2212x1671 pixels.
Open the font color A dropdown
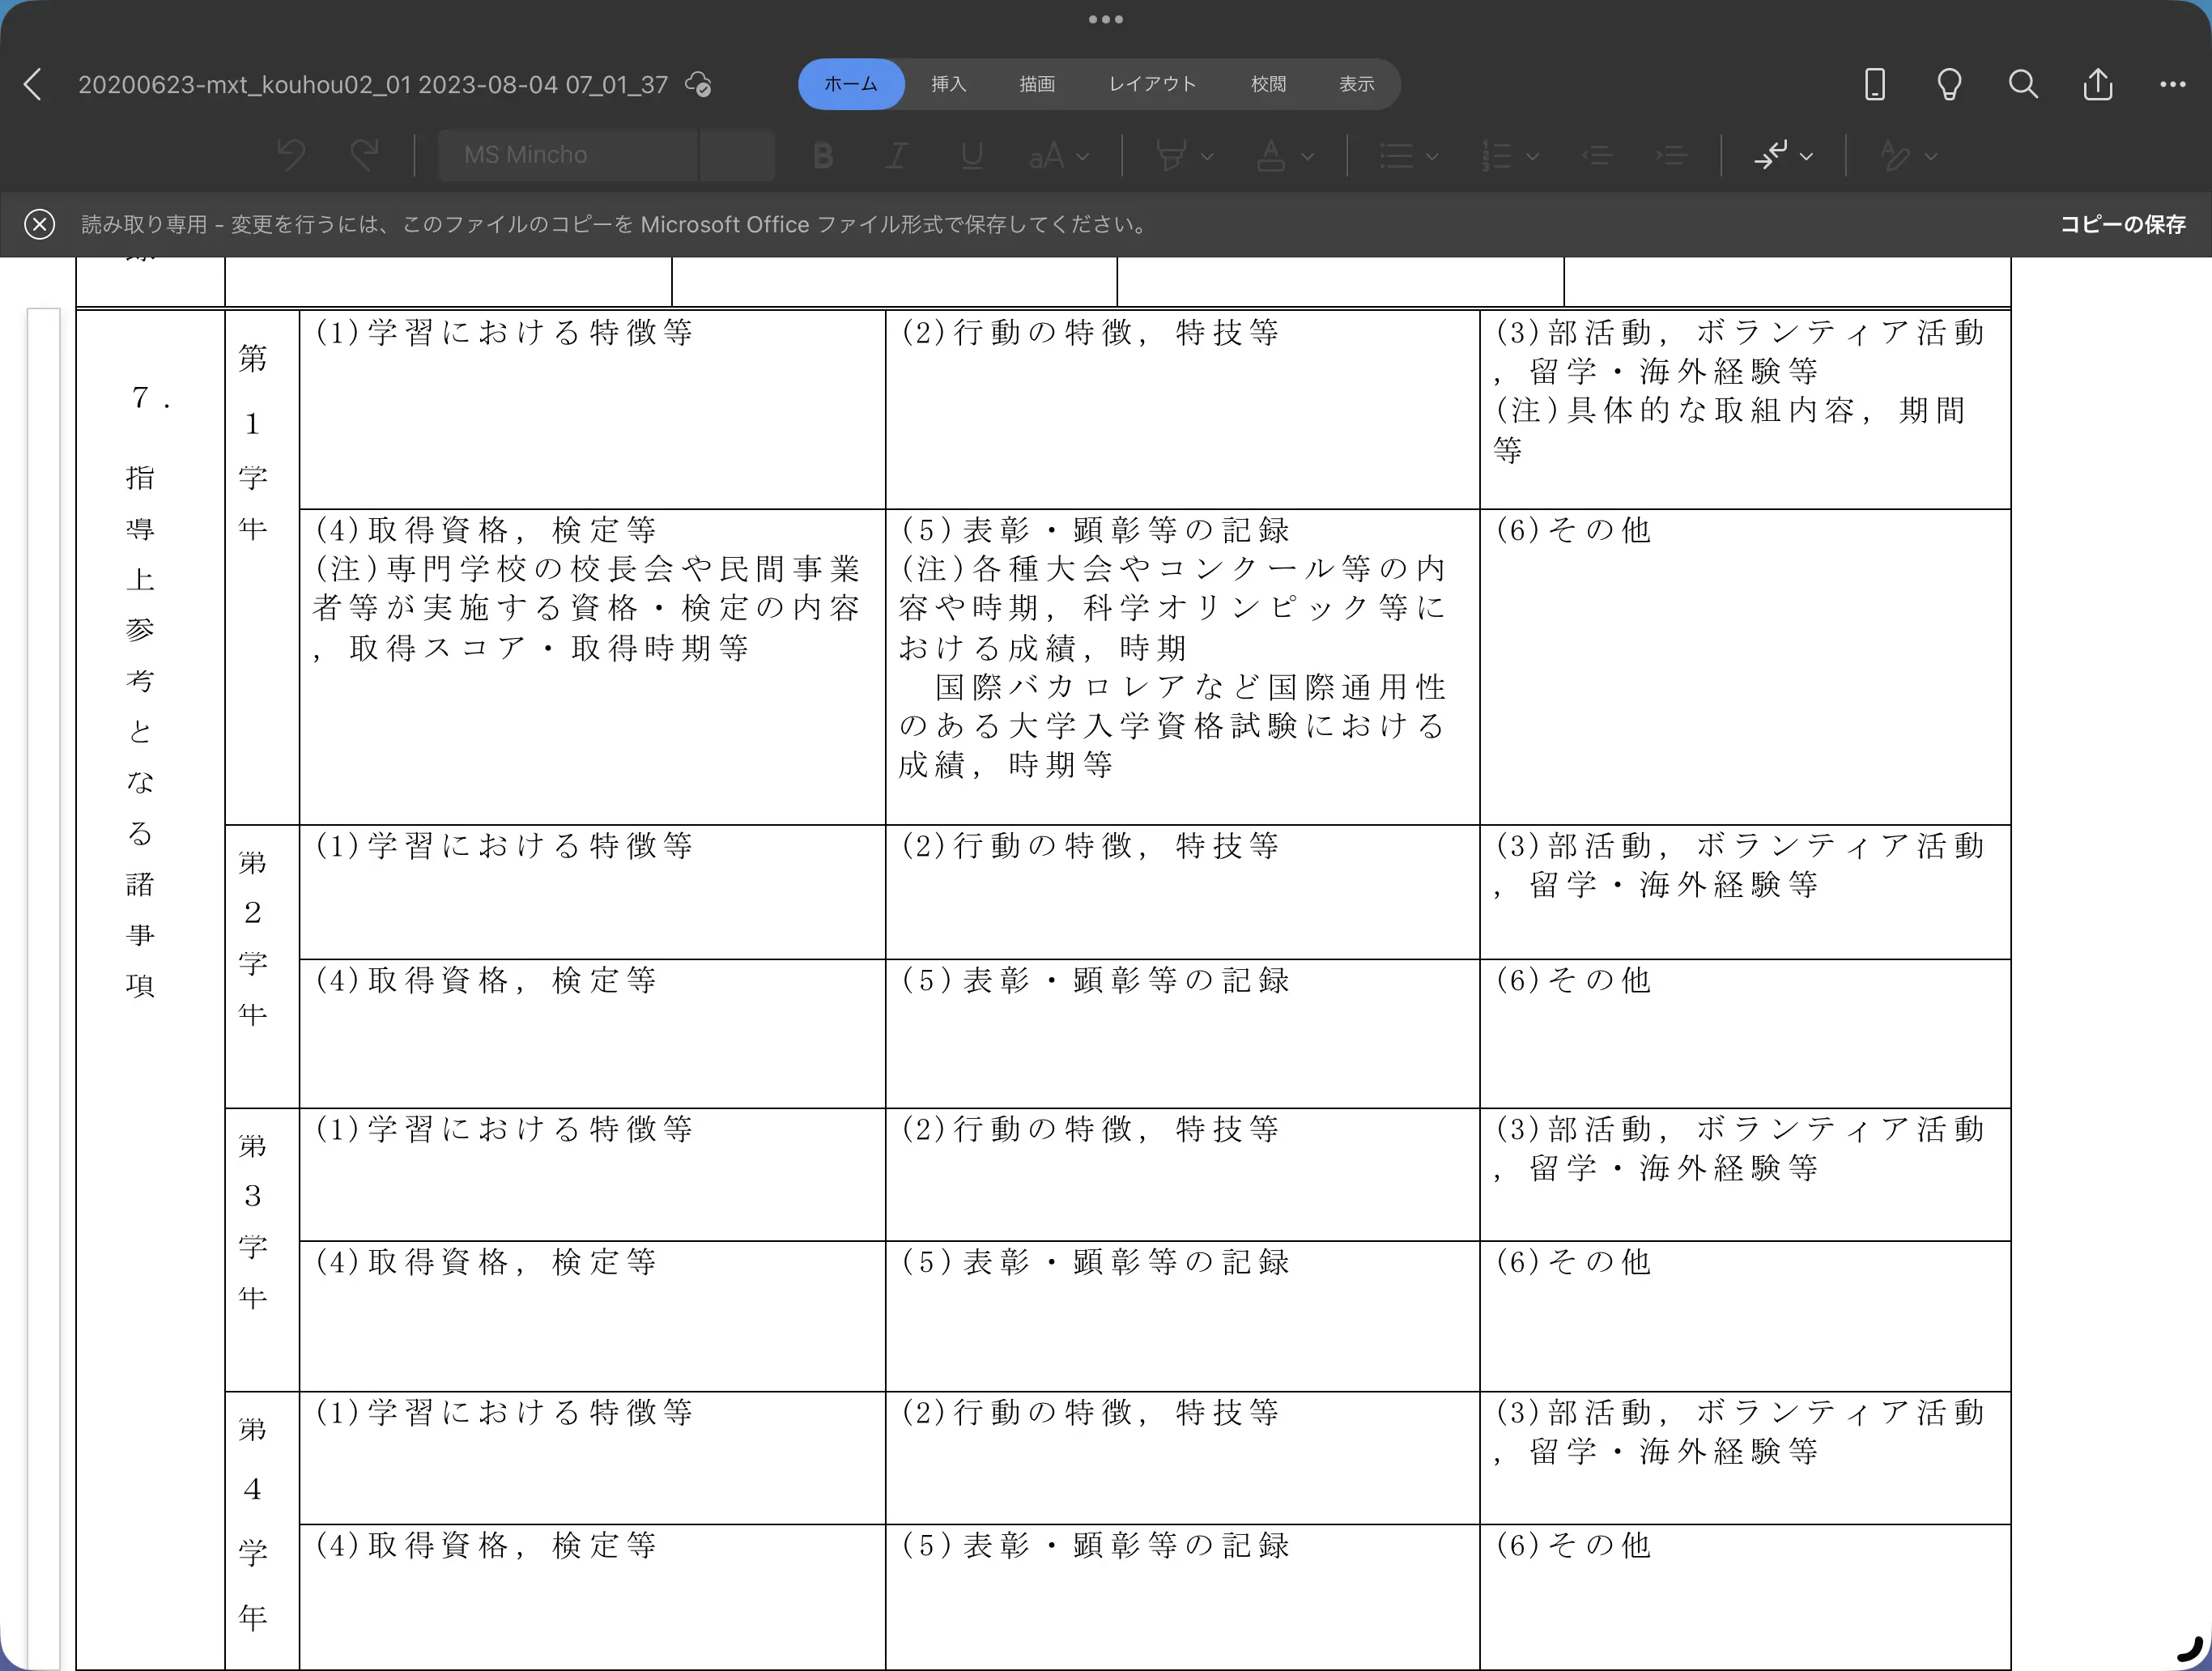coord(1285,156)
